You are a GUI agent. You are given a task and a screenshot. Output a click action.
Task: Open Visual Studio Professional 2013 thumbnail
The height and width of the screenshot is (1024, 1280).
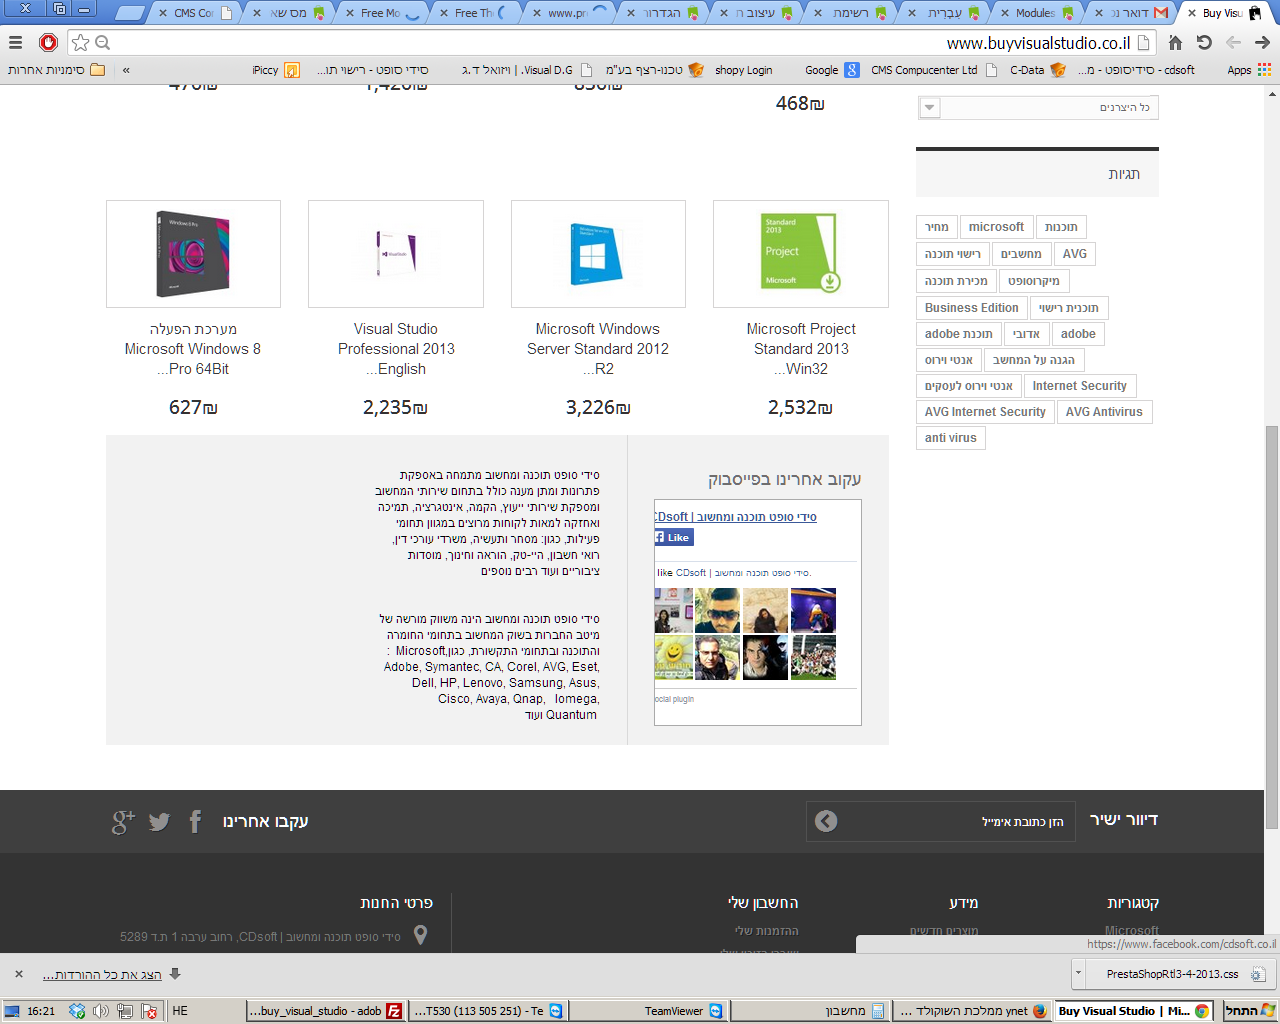[396, 254]
